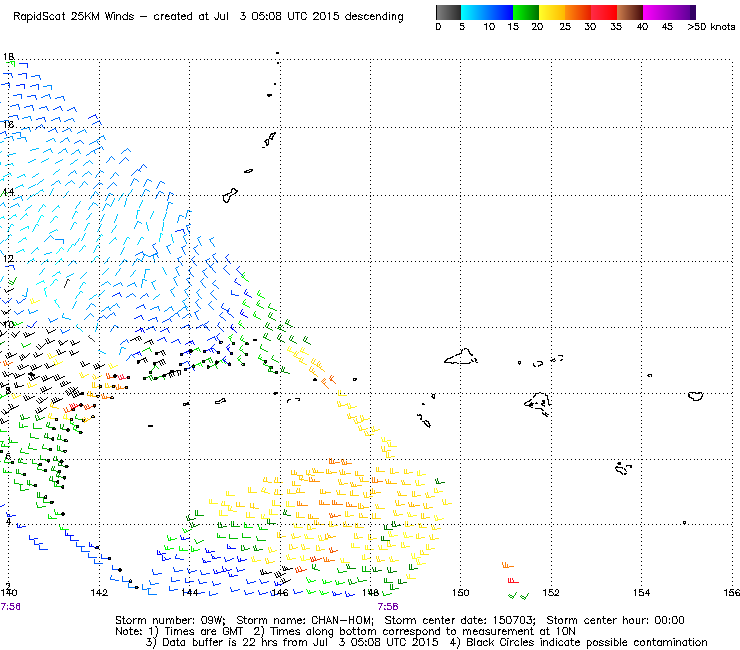Click the green 15-20 knots legend segment
The image size is (740, 650).
click(x=526, y=12)
